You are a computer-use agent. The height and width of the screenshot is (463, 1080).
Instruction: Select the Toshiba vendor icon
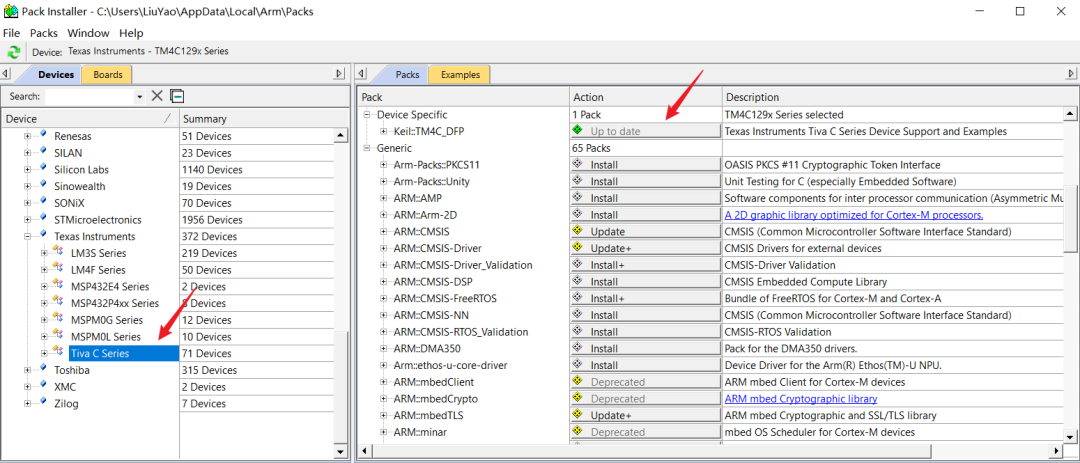[43, 370]
